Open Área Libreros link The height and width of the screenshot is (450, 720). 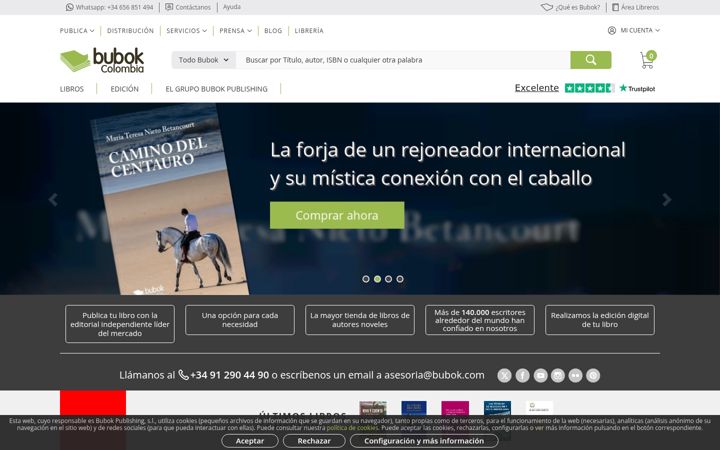coord(636,7)
